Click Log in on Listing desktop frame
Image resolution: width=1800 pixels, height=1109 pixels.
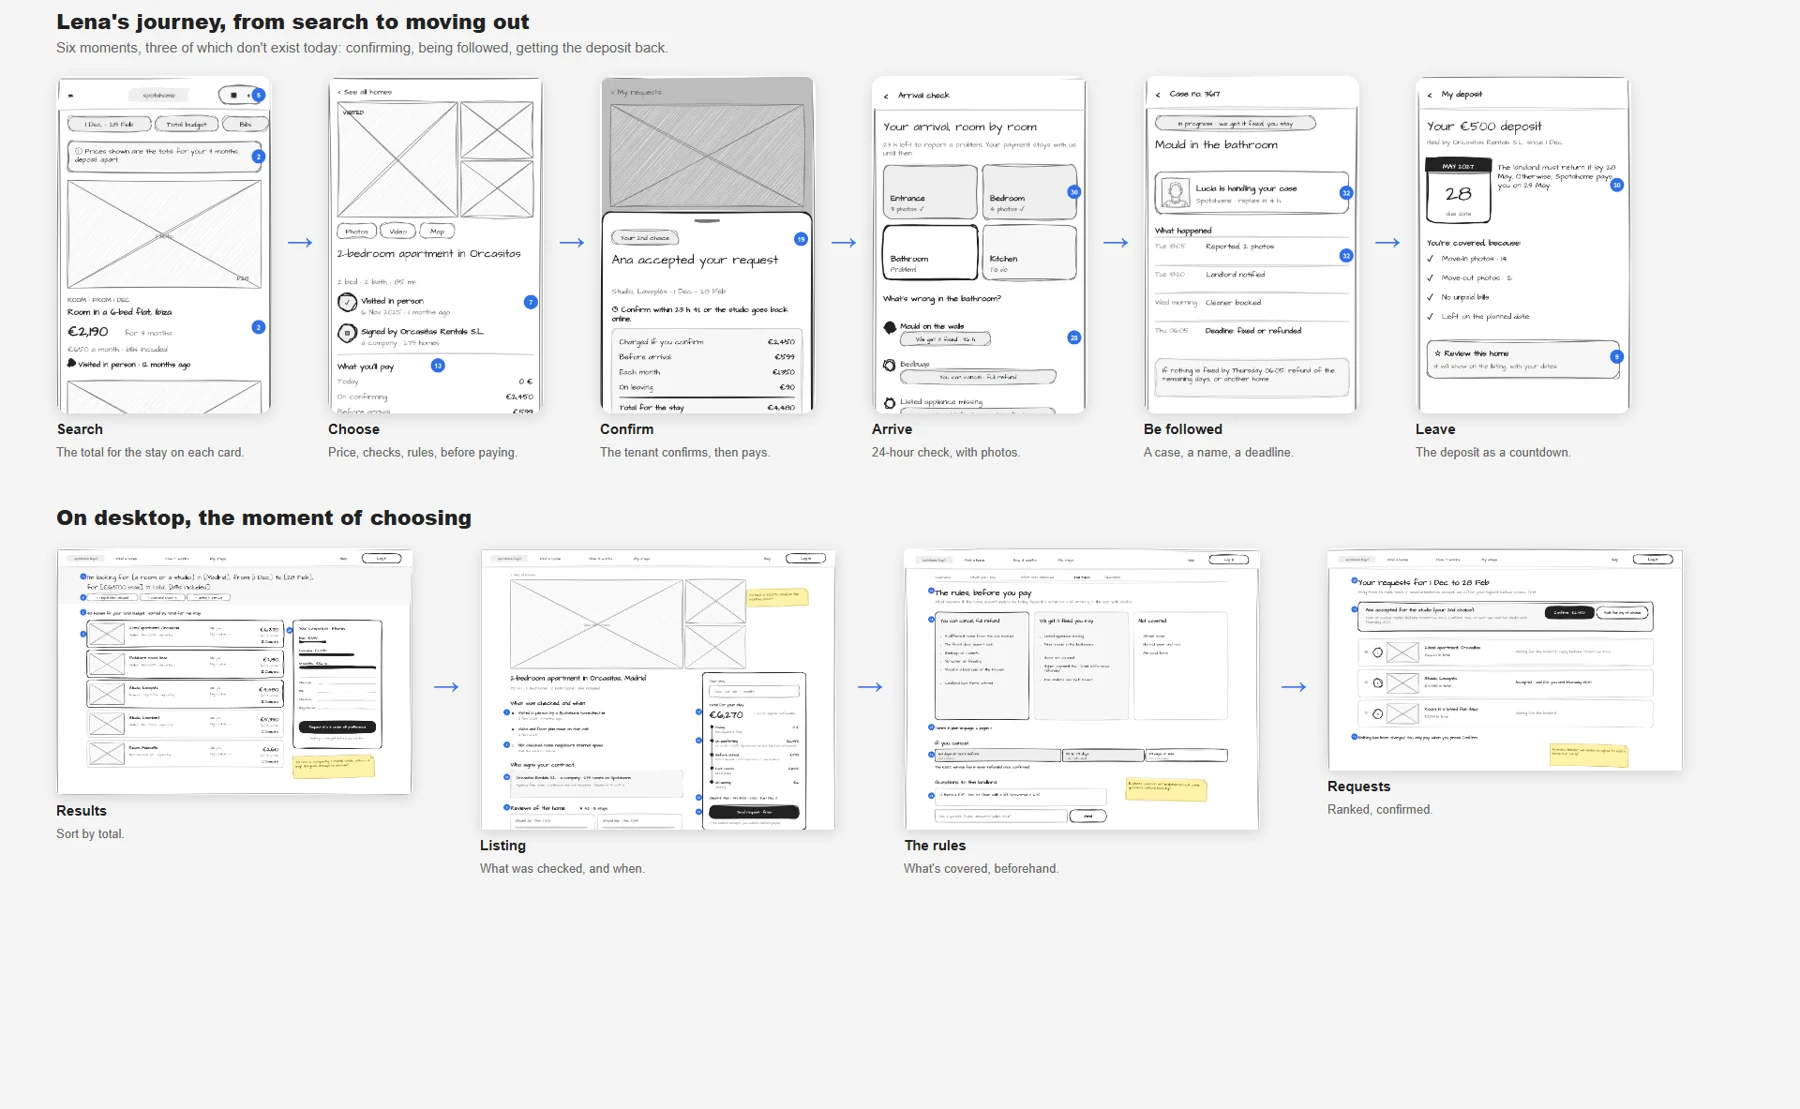(x=806, y=558)
